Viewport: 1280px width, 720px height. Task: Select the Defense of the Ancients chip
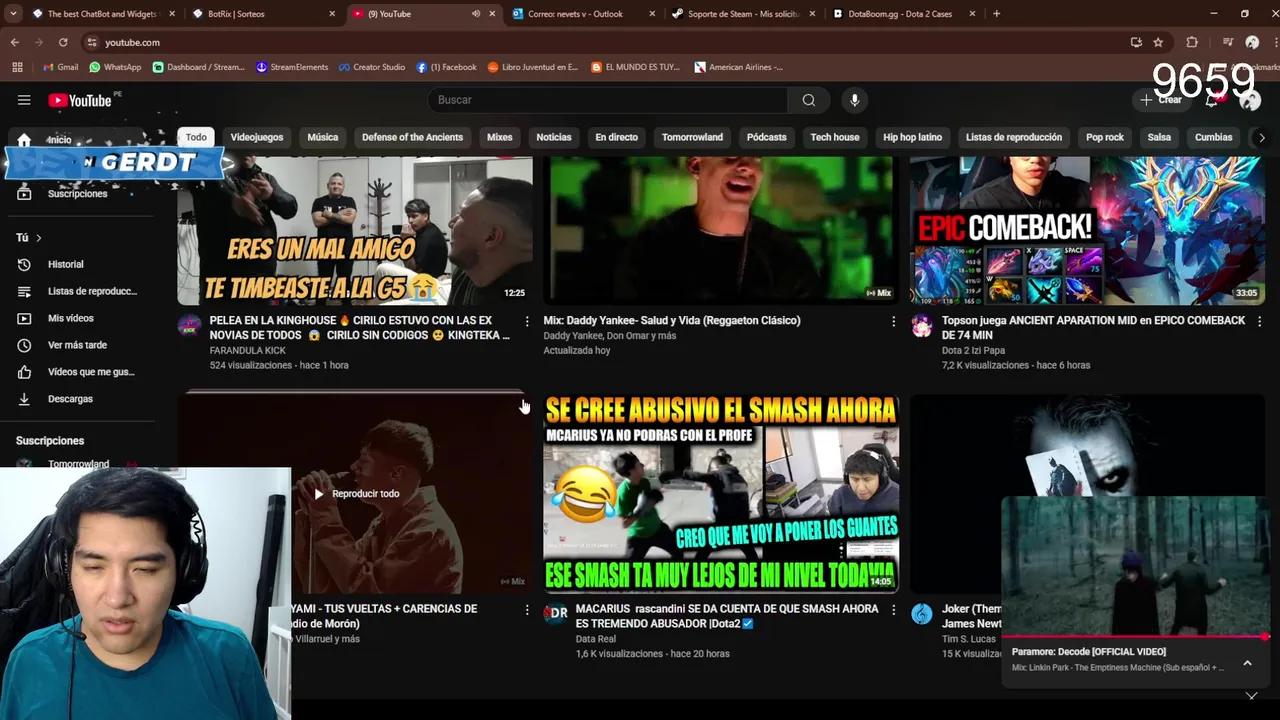412,137
